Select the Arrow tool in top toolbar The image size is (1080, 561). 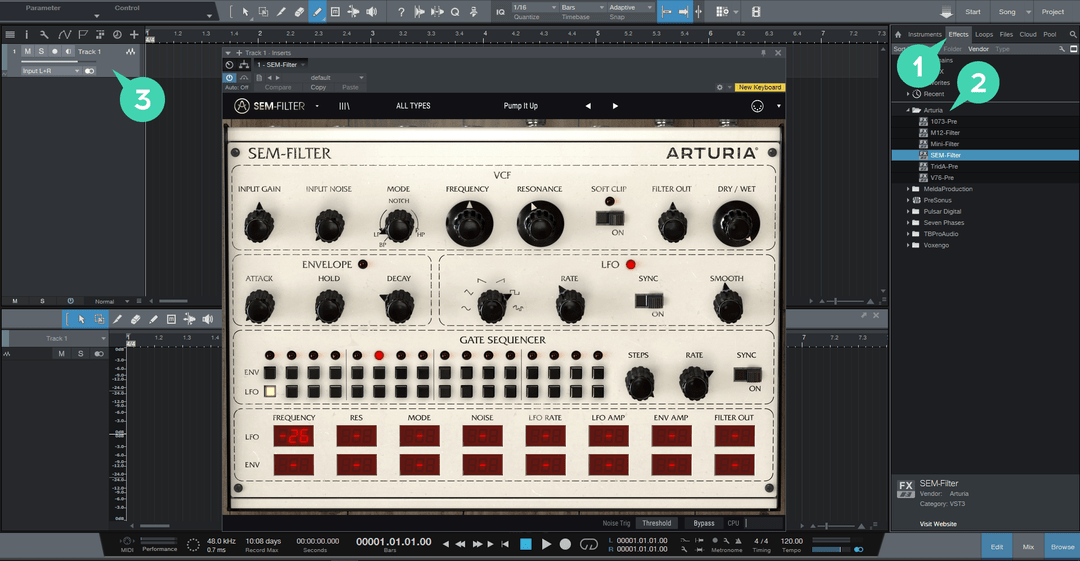245,12
